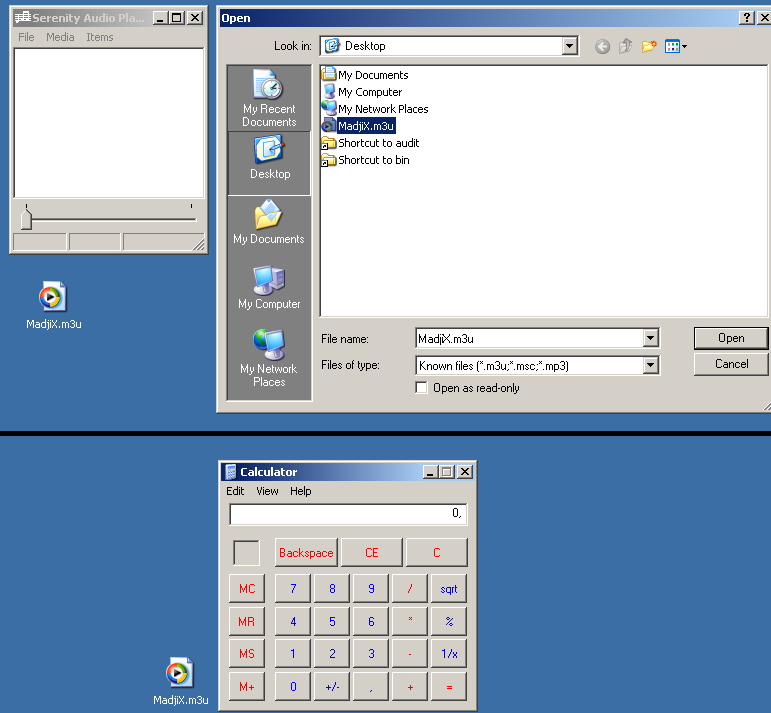The height and width of the screenshot is (713, 771).
Task: Click the MS memory store button
Action: coord(247,654)
